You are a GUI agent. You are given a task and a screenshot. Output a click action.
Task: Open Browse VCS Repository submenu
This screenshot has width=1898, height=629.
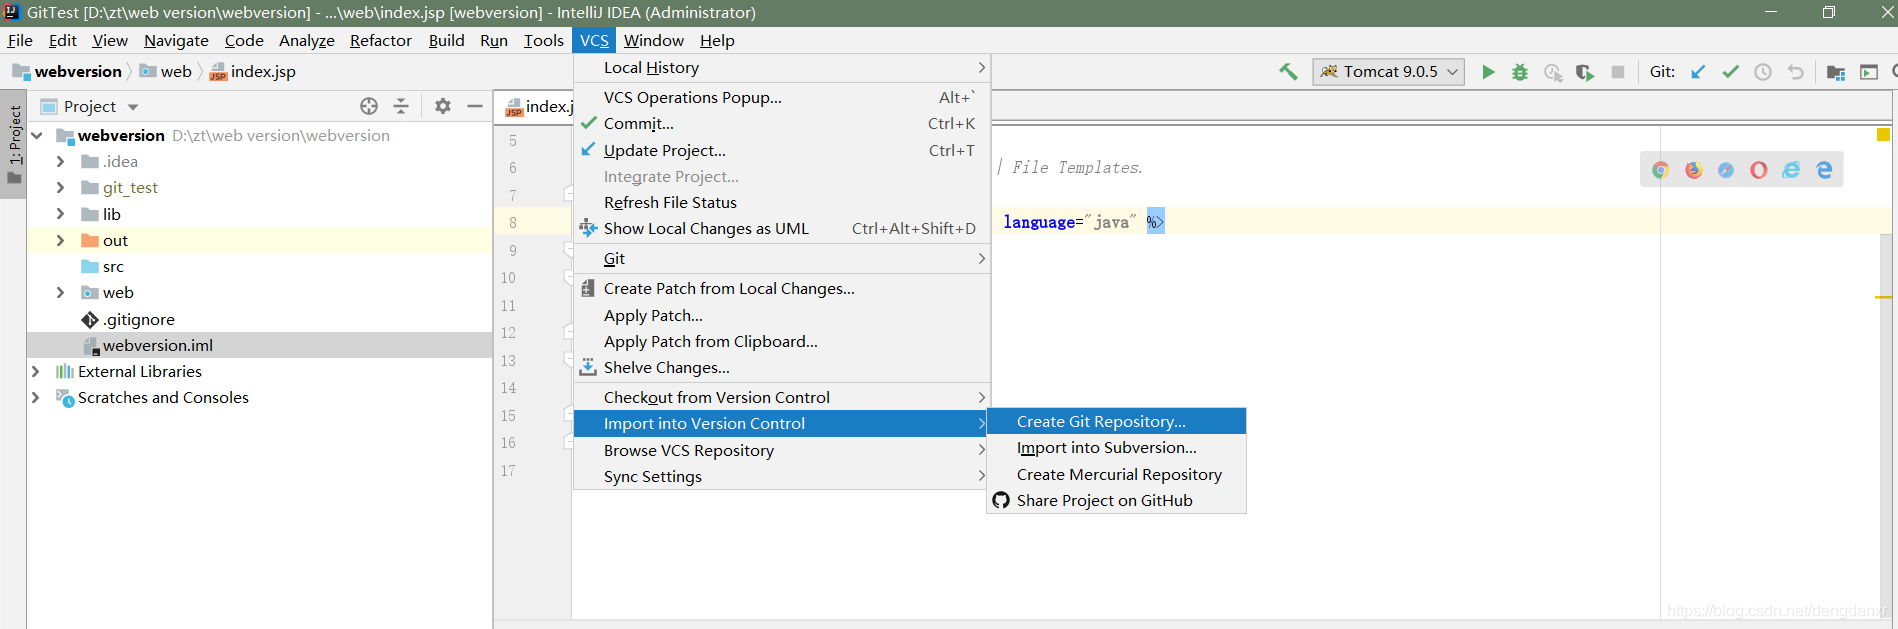tap(782, 450)
